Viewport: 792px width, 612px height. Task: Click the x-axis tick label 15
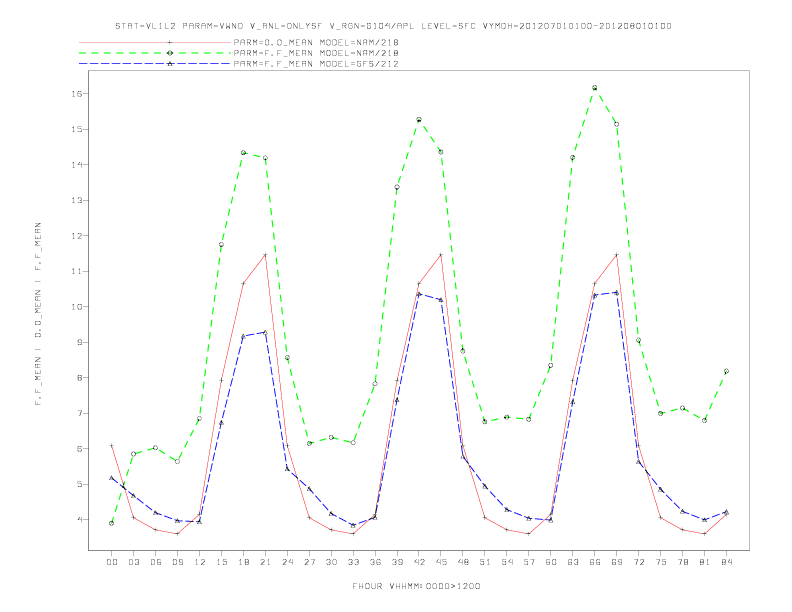[221, 562]
